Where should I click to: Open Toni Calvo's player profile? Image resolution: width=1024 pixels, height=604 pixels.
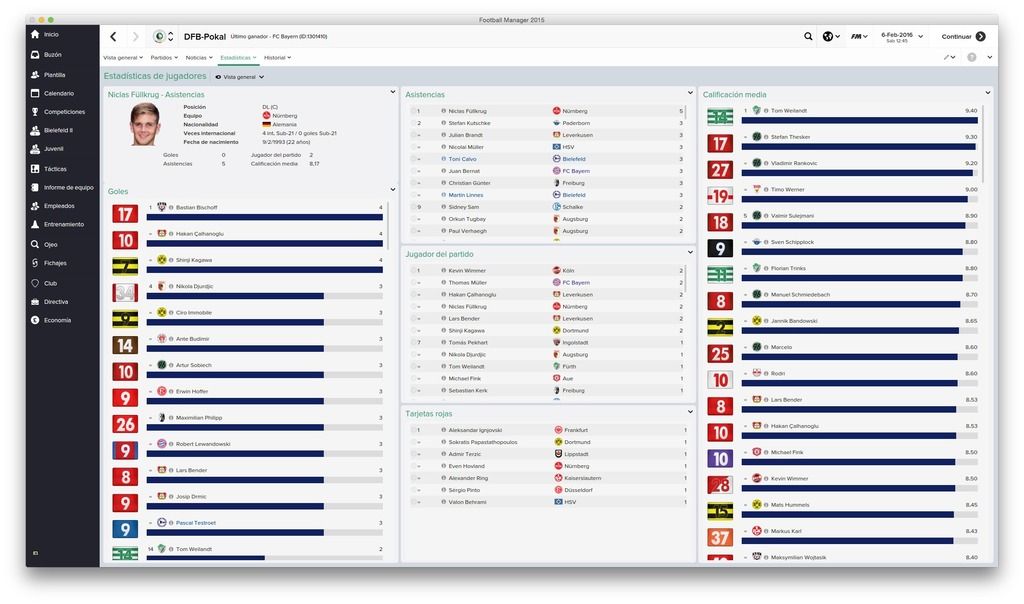point(462,159)
